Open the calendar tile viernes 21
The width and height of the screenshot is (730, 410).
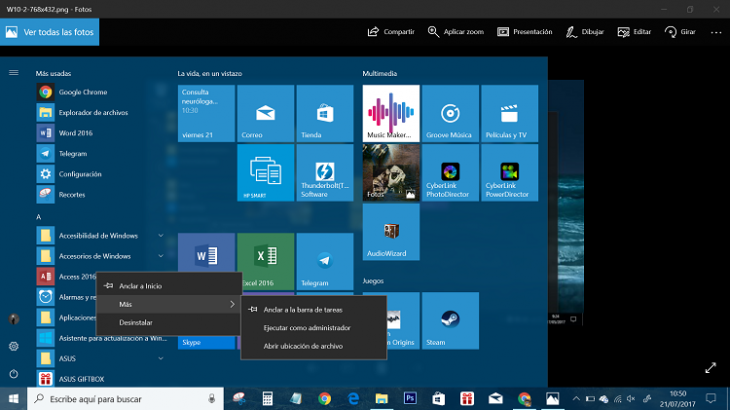coord(206,113)
